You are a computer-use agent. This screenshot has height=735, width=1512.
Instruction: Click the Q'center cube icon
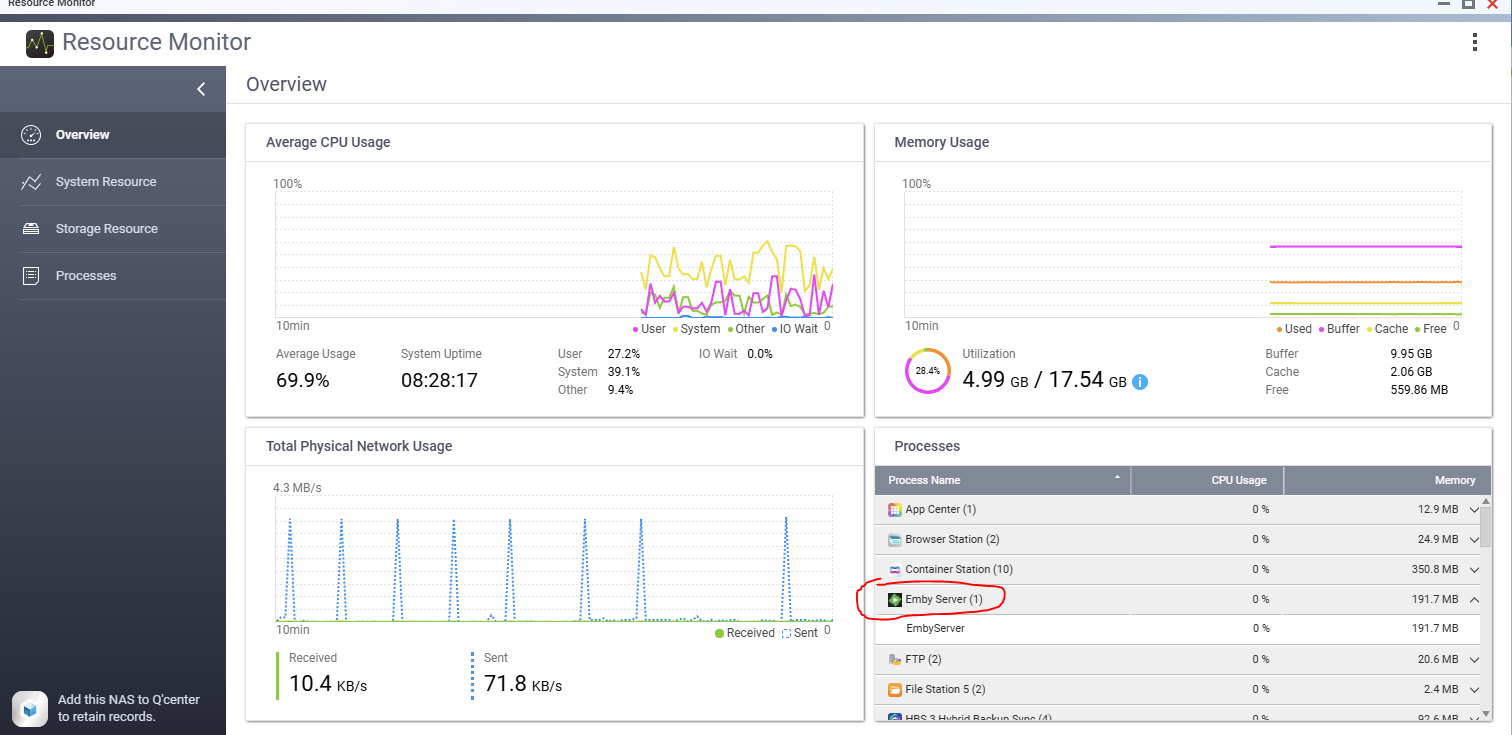[31, 708]
